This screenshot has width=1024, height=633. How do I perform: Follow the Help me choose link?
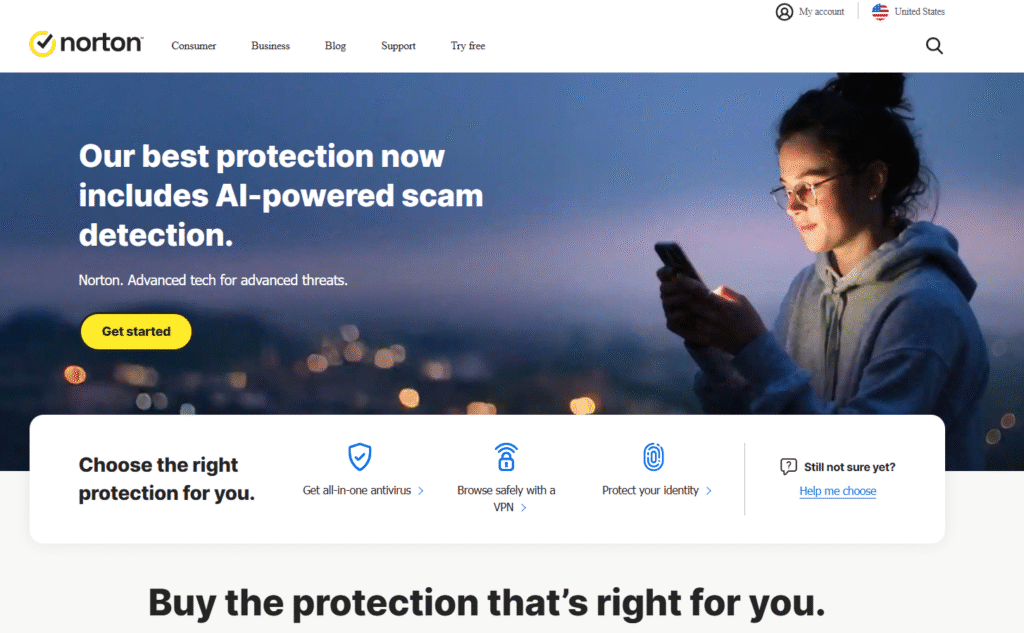838,491
